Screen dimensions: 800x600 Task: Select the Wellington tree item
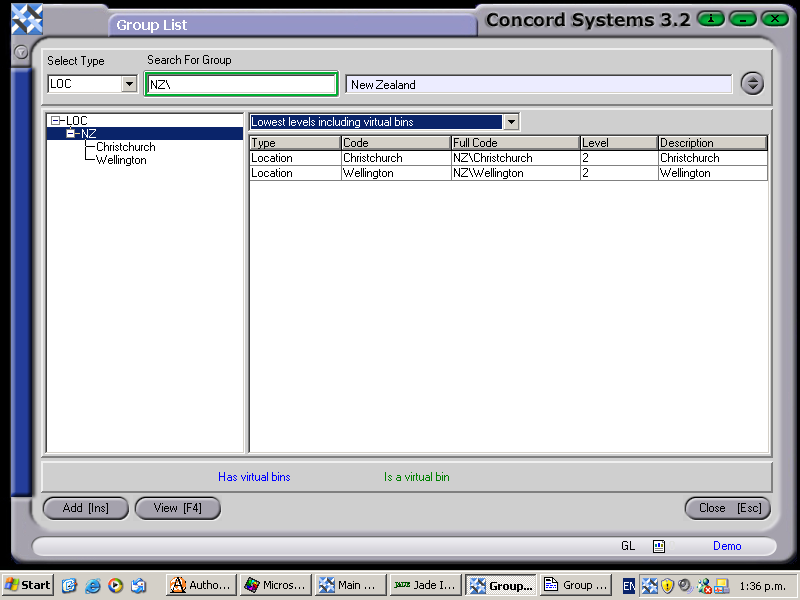[120, 160]
